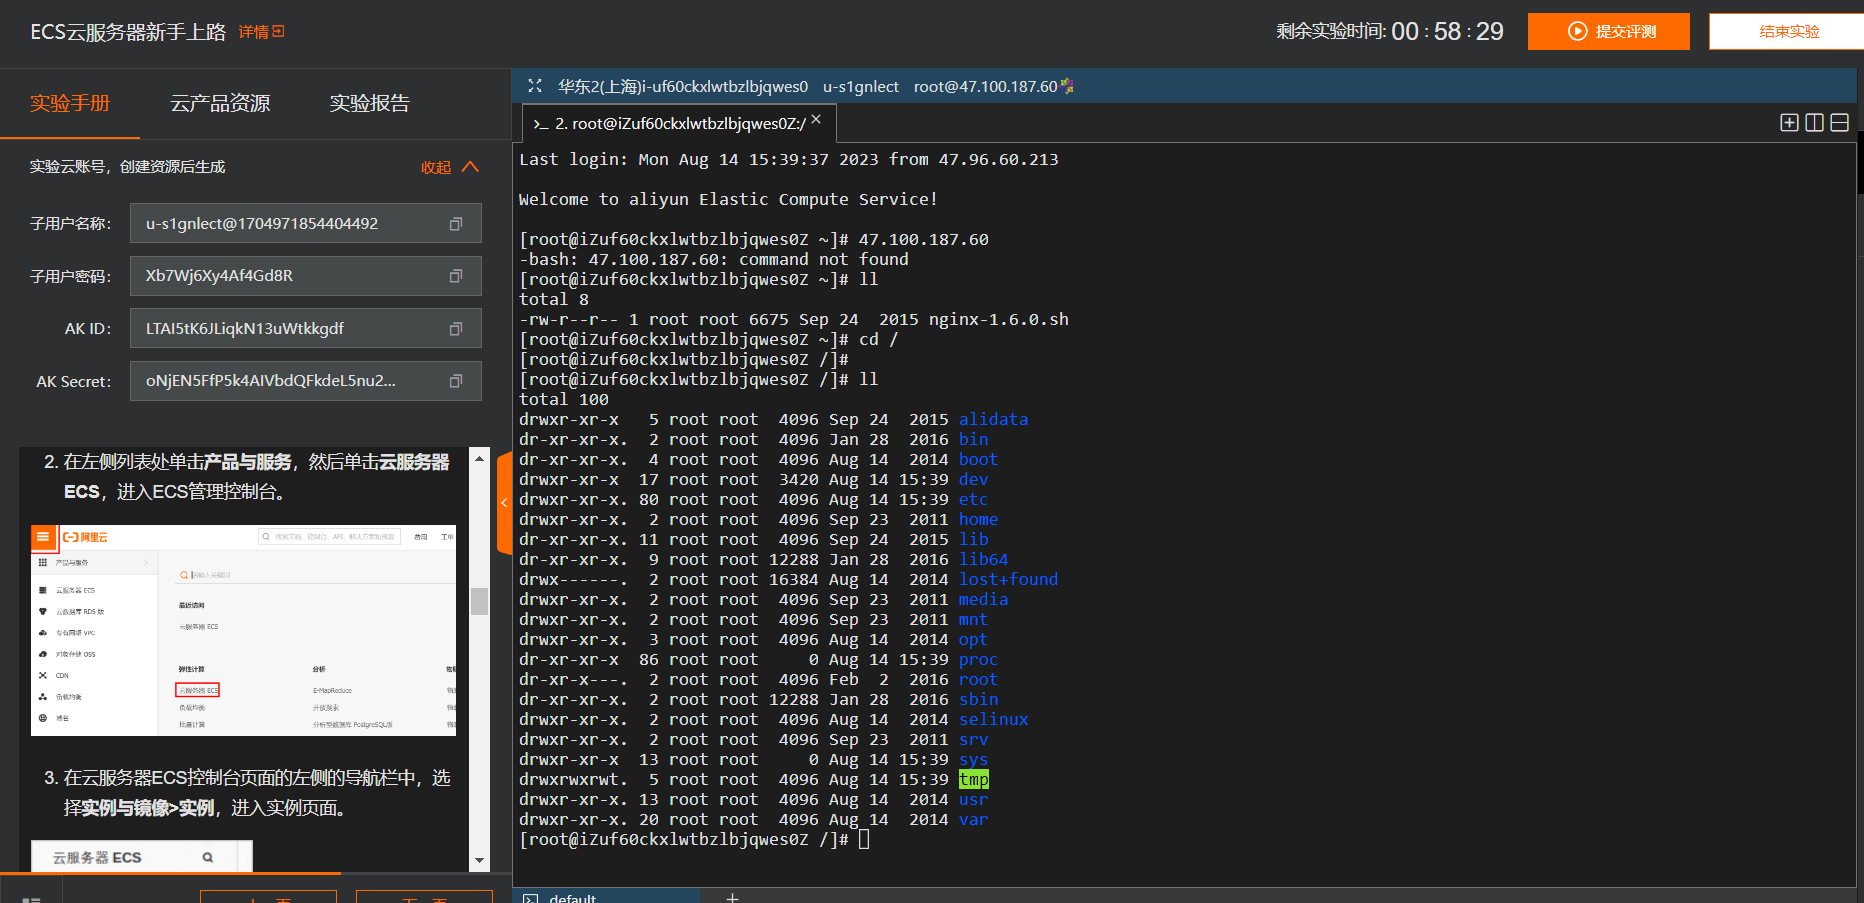Collapse the account section with 收起
1864x903 pixels.
point(449,167)
